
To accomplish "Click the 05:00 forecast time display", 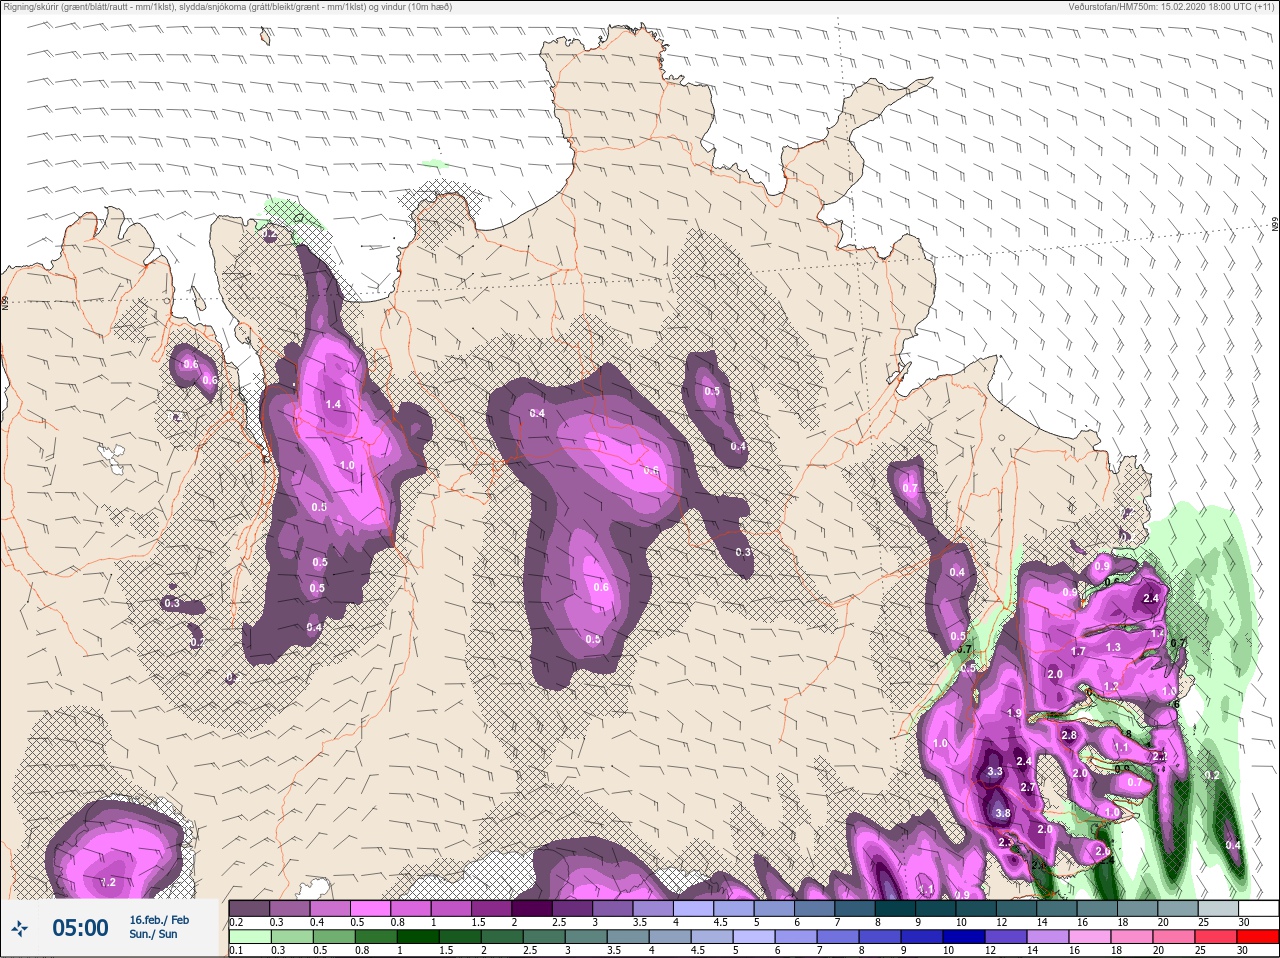I will click(x=80, y=928).
